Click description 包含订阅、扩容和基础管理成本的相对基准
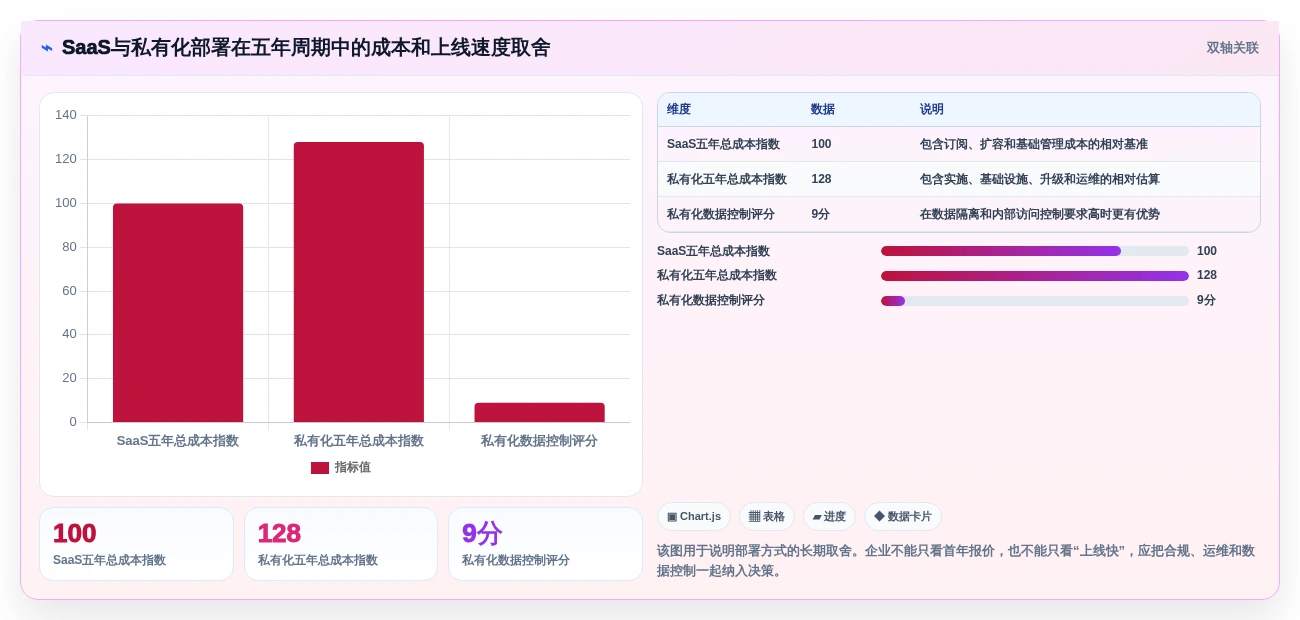Viewport: 1300px width, 620px height. click(x=1034, y=144)
